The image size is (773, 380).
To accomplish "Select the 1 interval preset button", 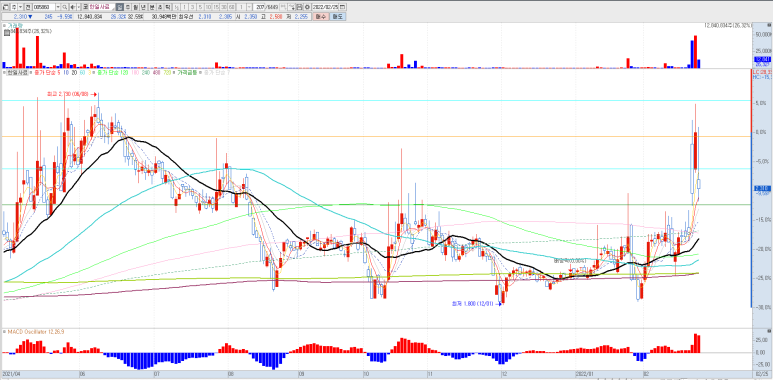I will pos(184,7).
